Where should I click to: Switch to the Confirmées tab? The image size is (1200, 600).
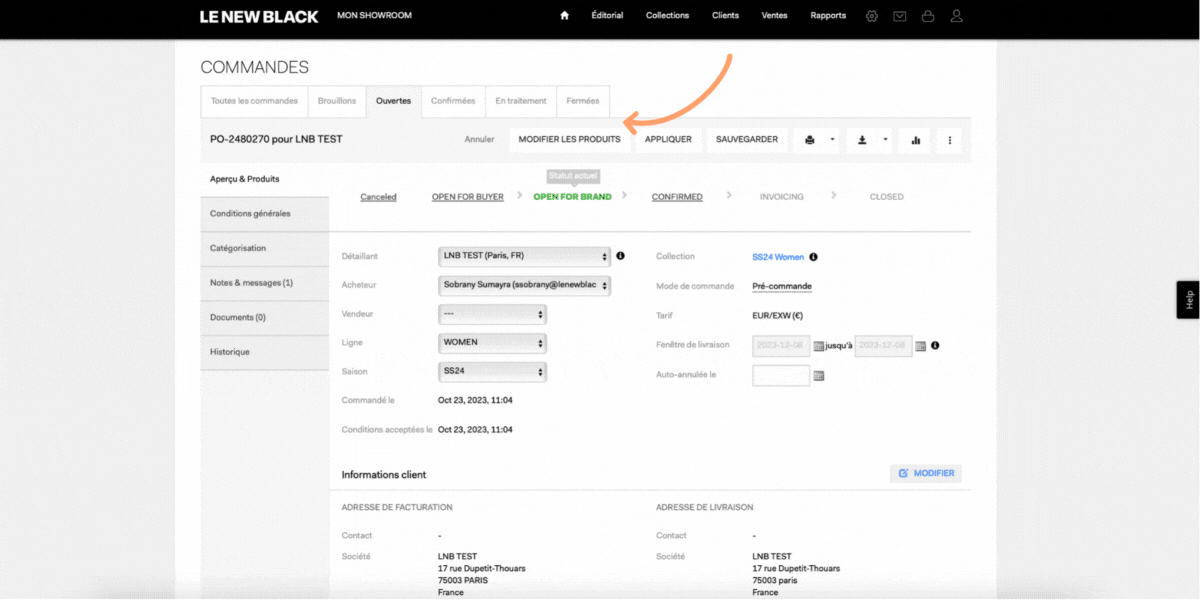pos(453,101)
